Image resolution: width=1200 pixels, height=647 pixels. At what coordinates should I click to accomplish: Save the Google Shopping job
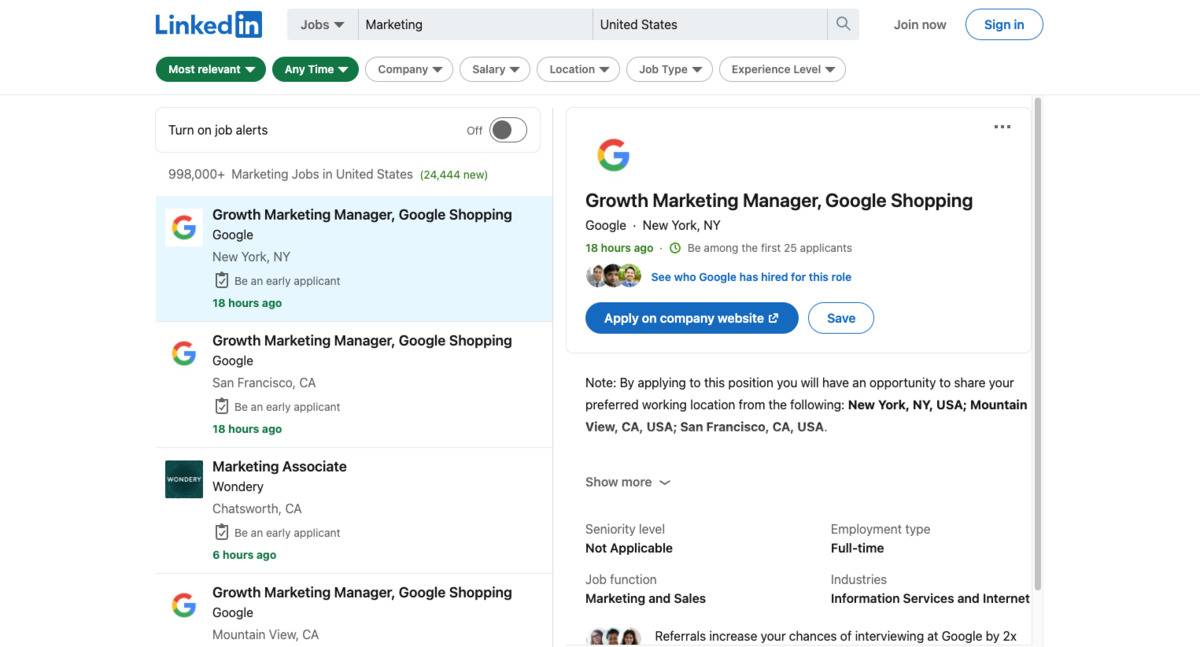tap(841, 318)
